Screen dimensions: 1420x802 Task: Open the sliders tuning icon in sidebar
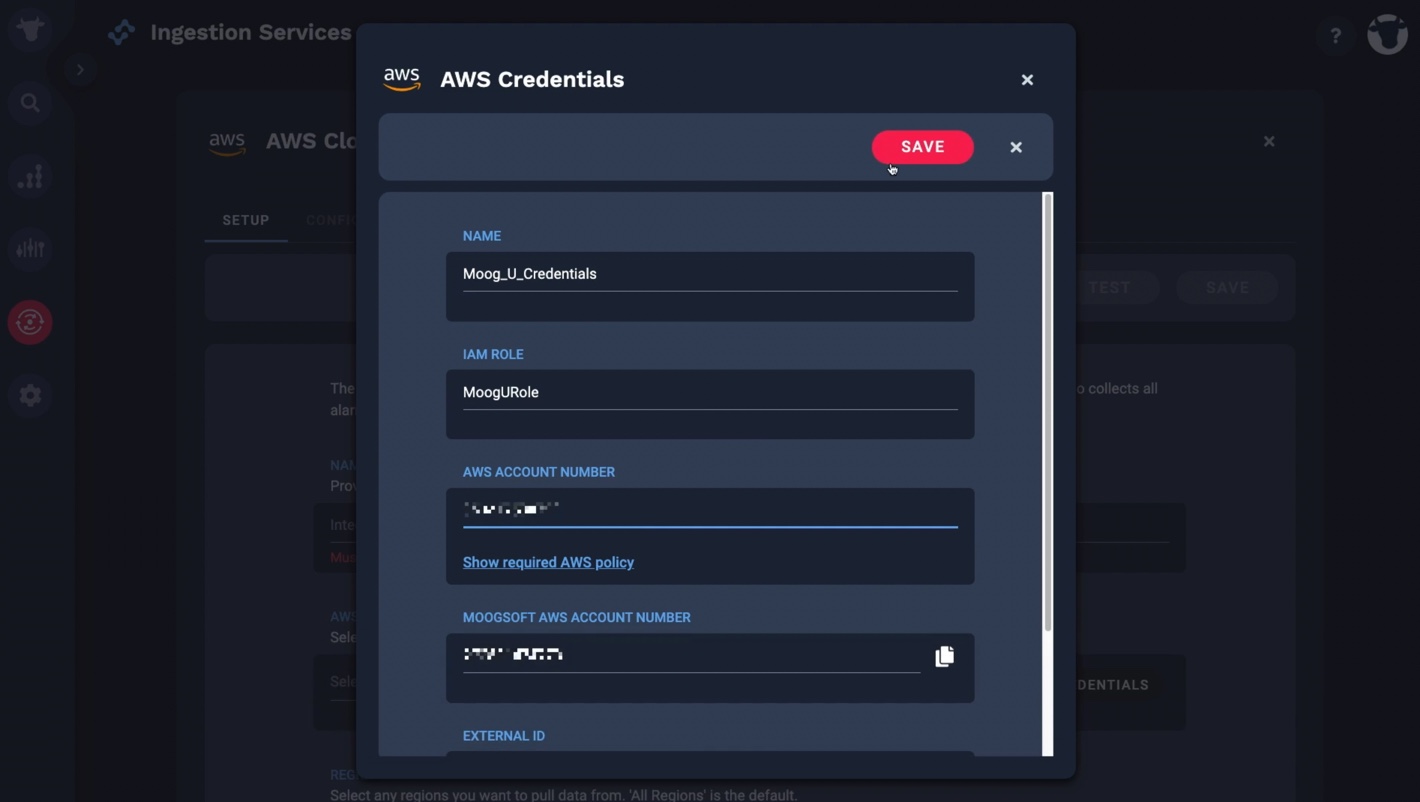[30, 249]
